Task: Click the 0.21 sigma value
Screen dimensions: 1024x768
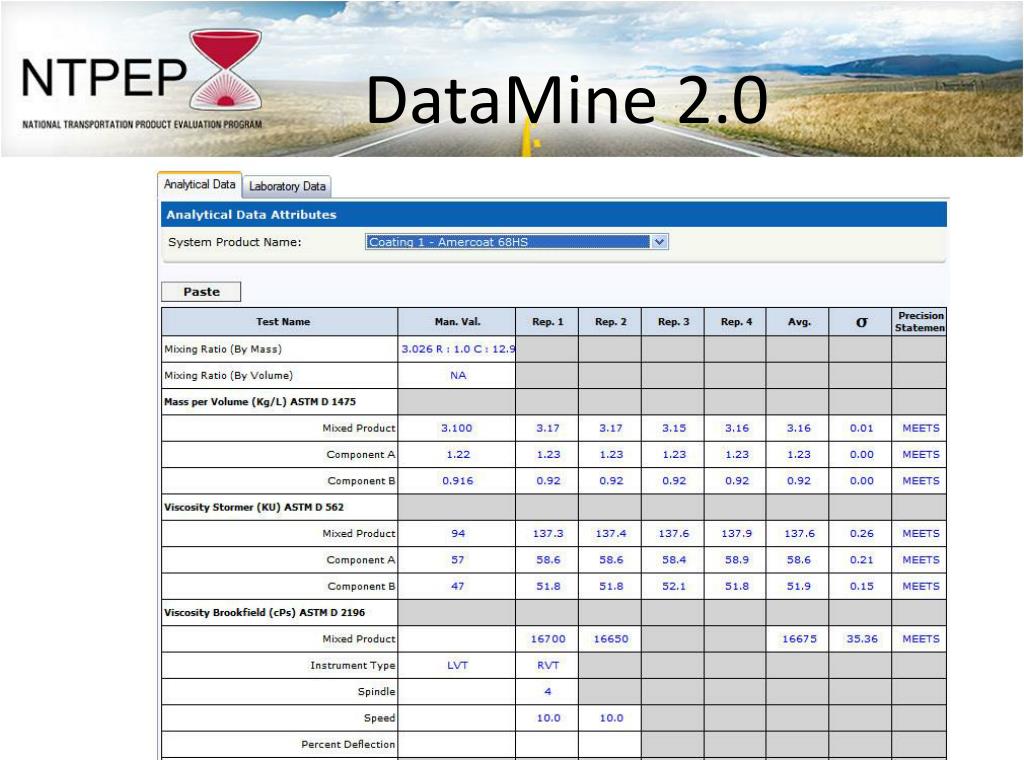Action: click(861, 560)
